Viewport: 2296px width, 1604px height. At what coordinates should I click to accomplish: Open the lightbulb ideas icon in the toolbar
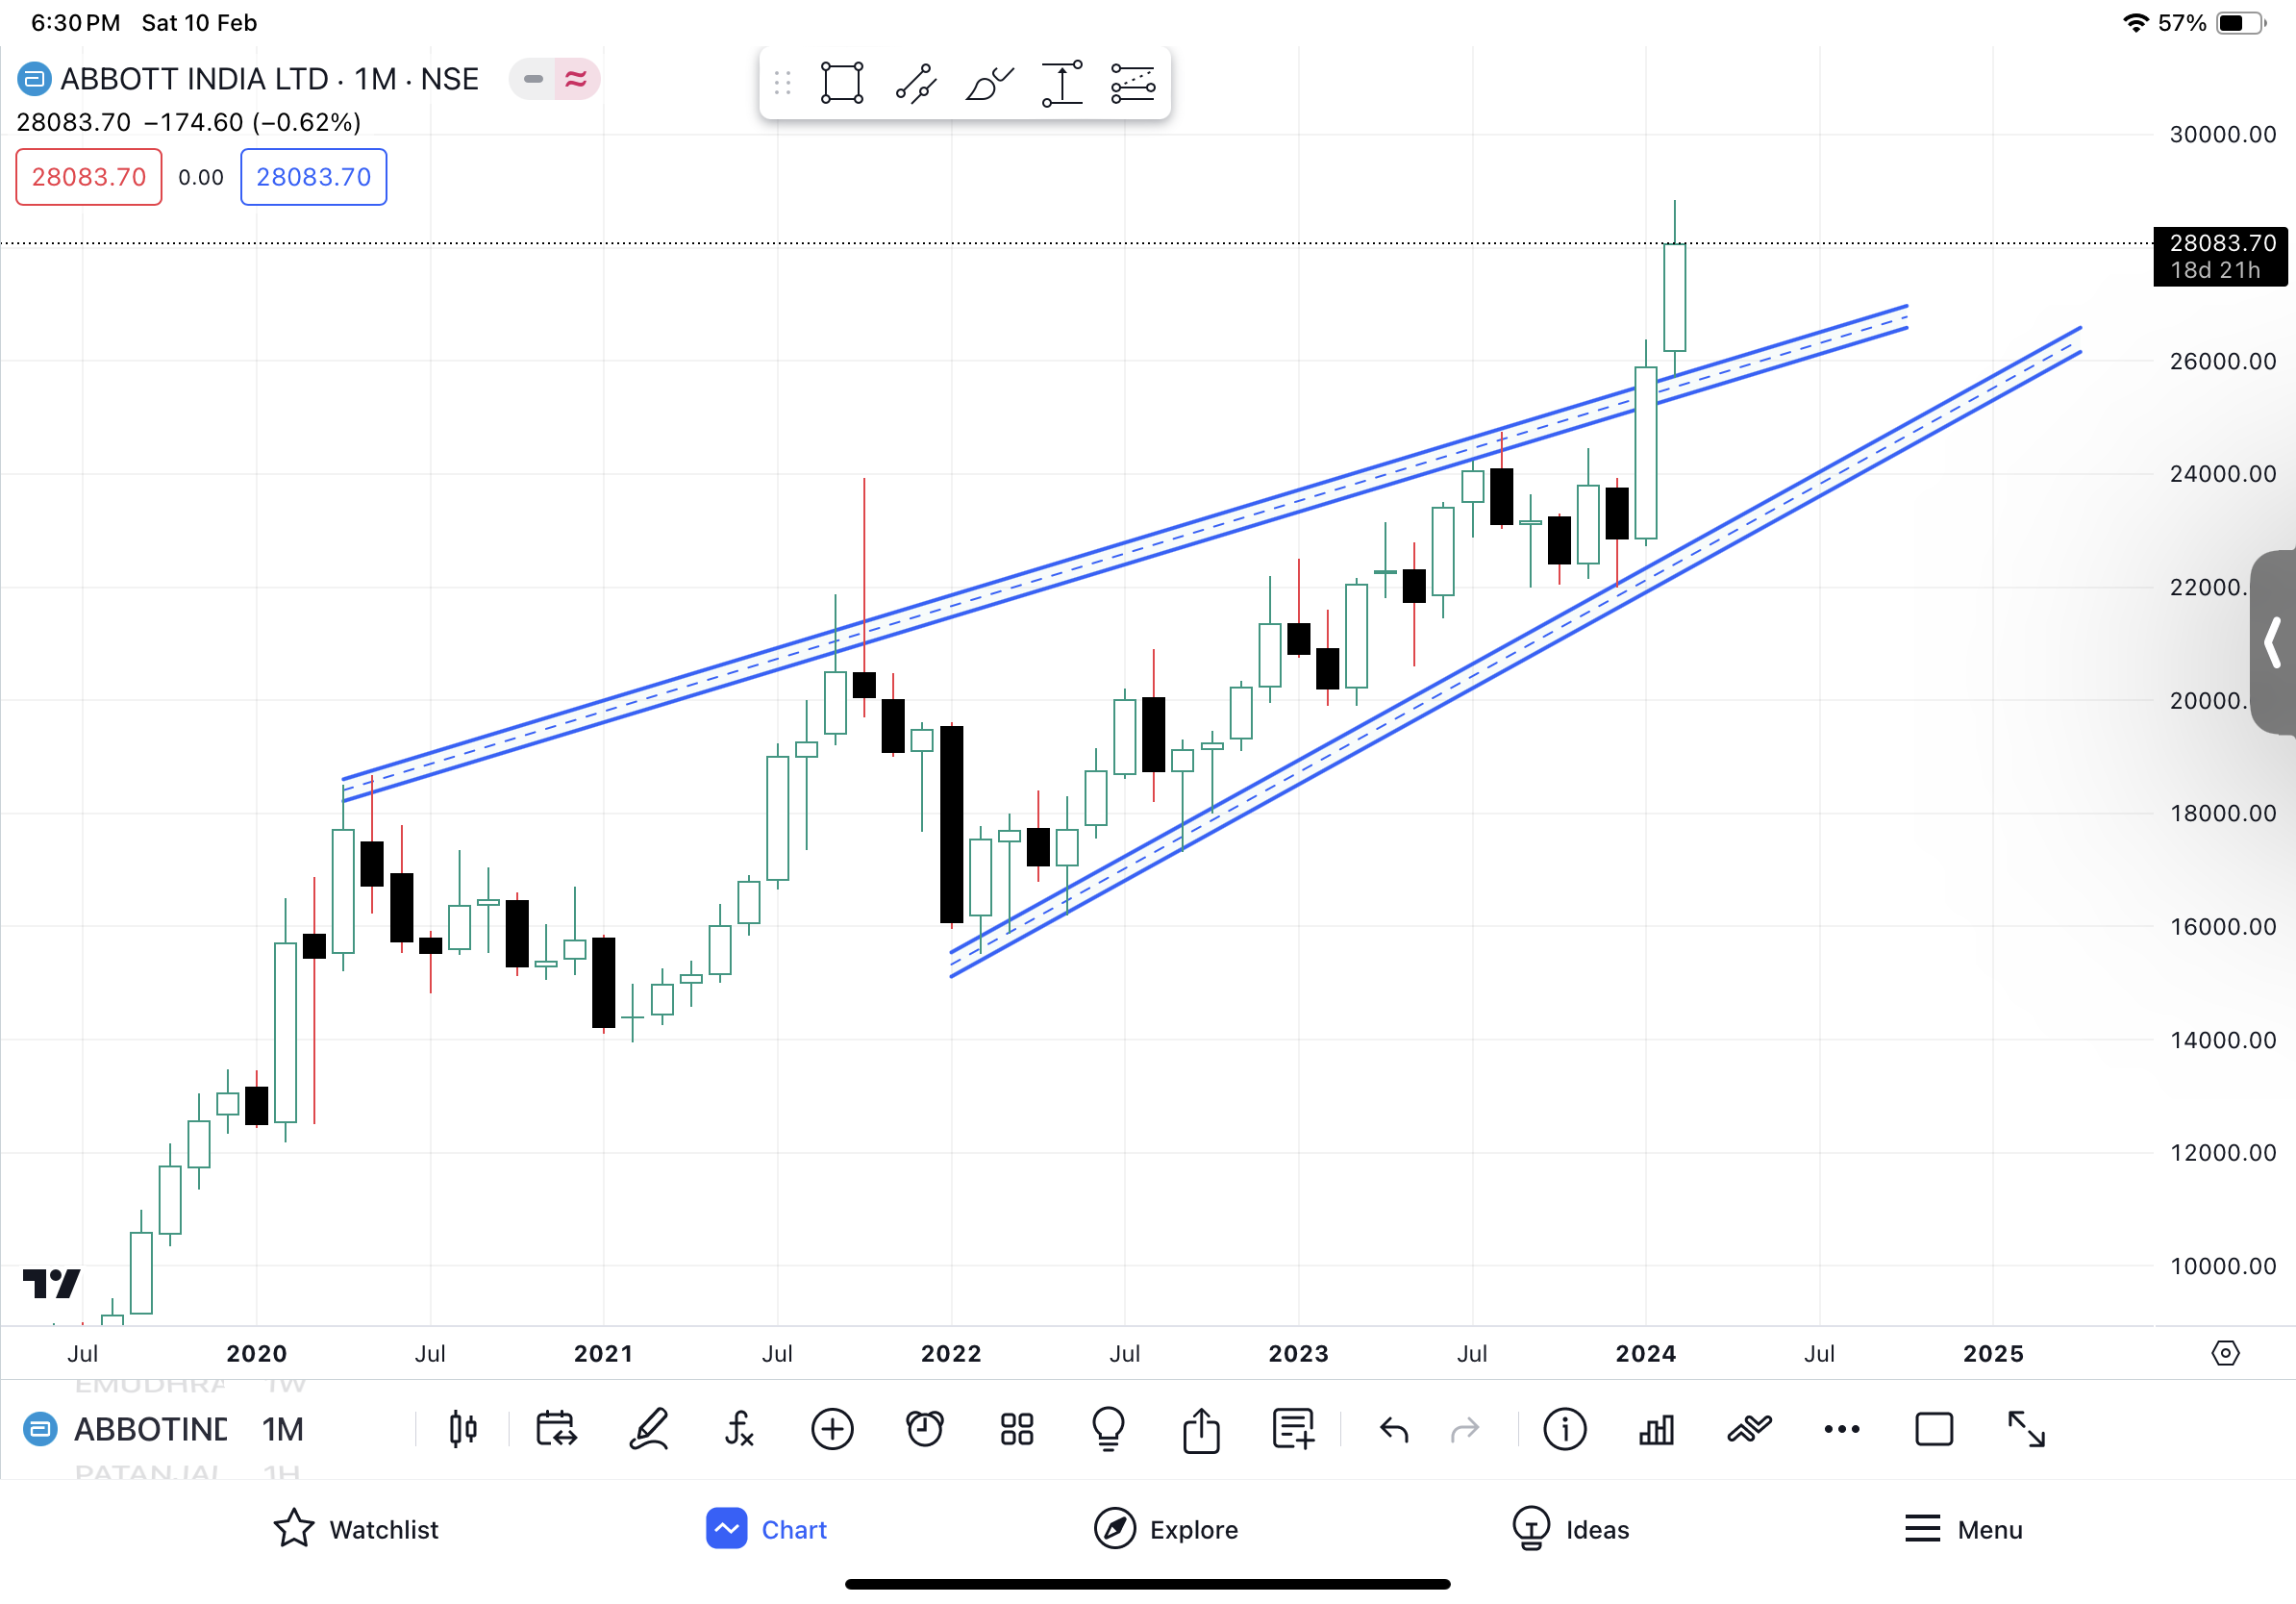[x=1109, y=1429]
